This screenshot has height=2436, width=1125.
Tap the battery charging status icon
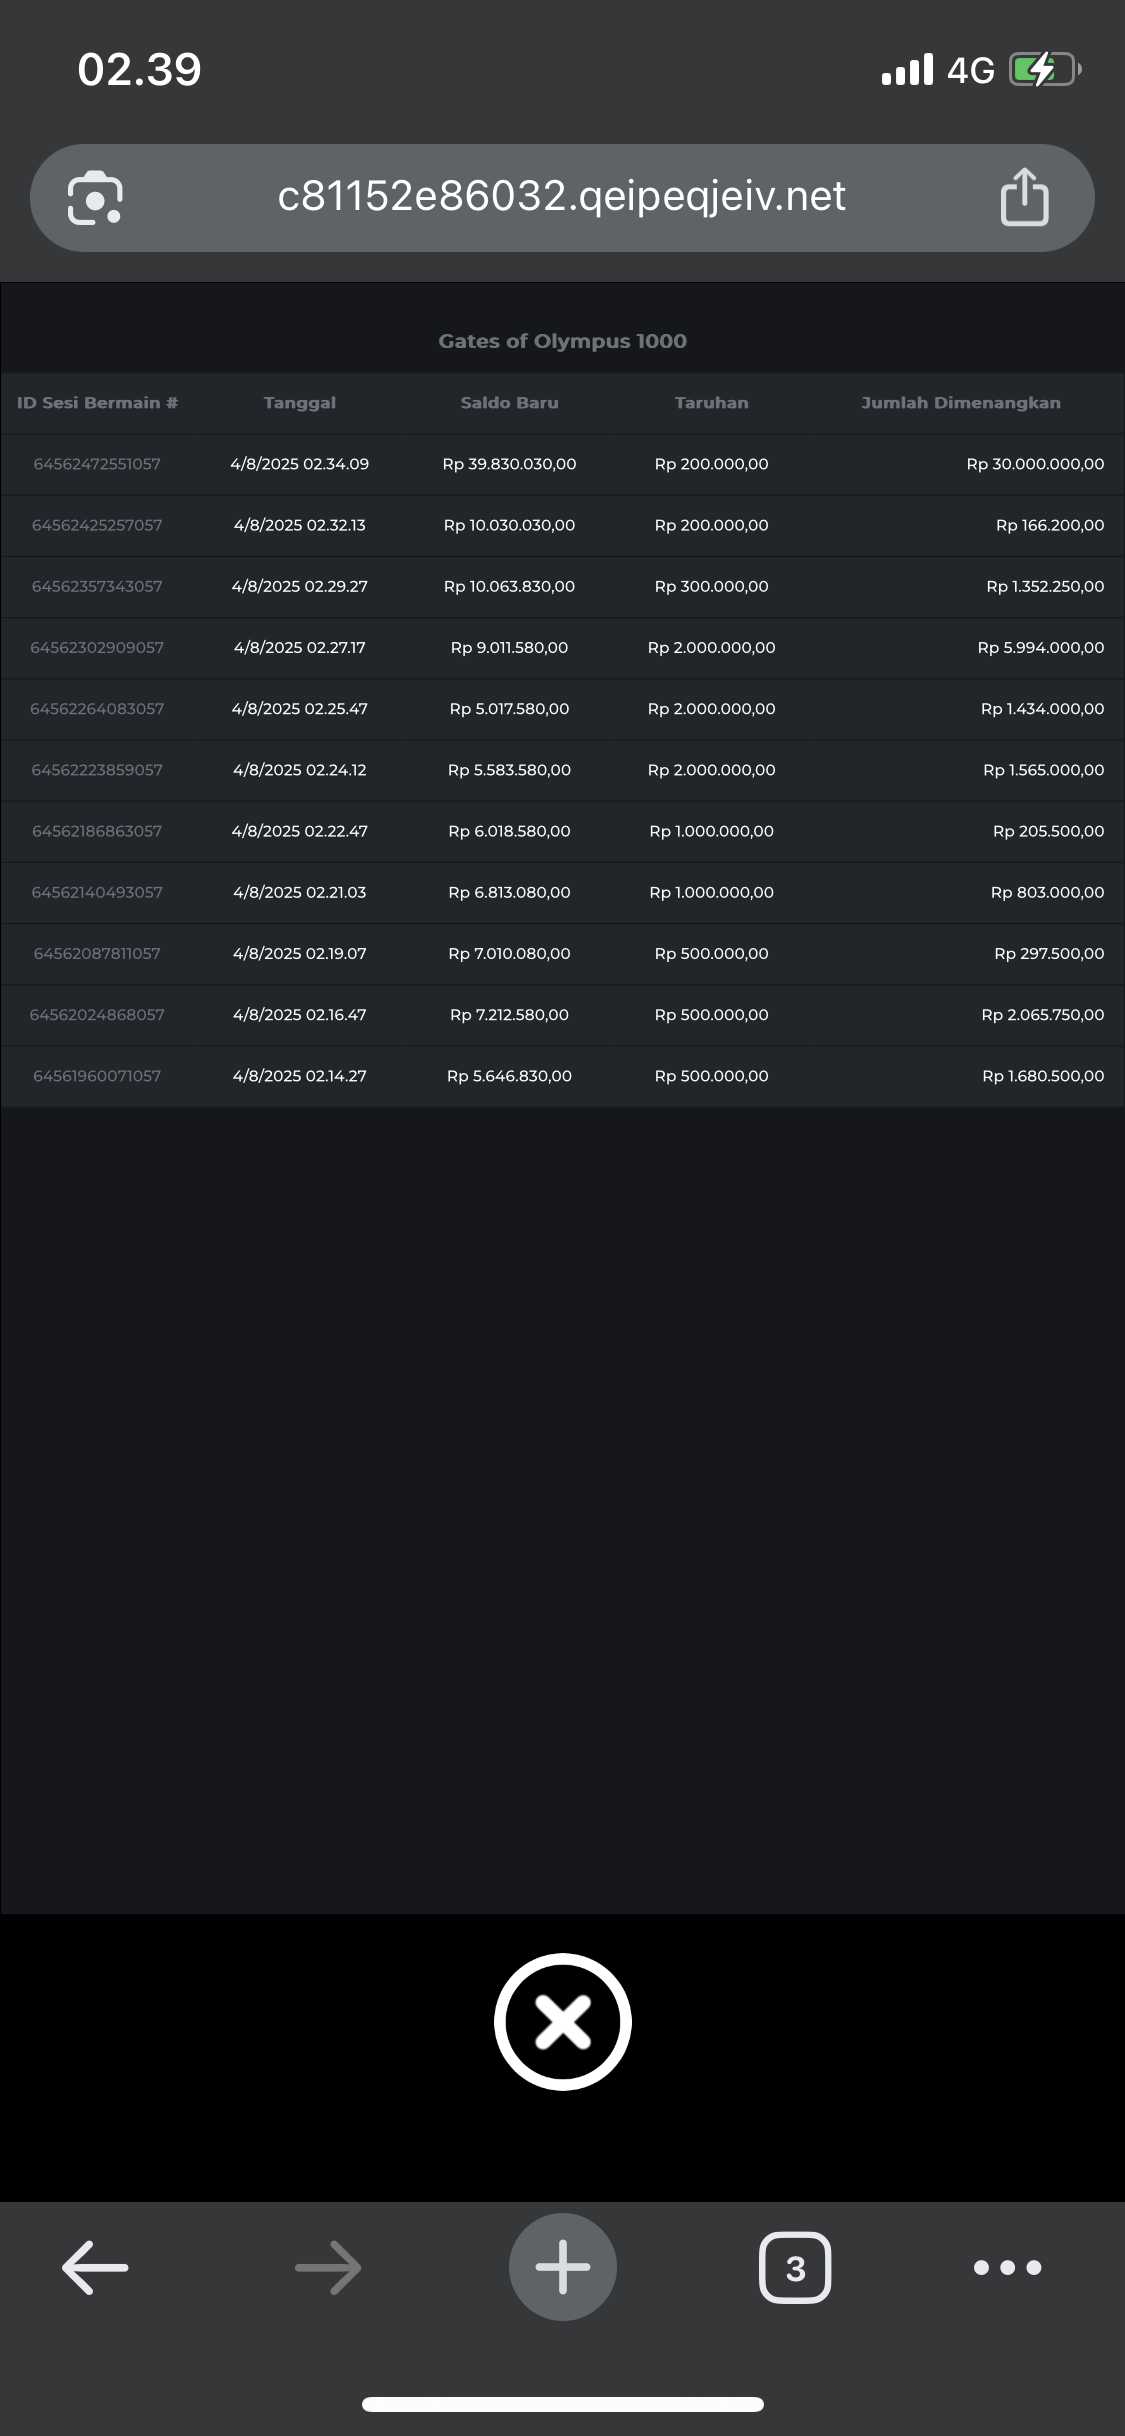point(1045,70)
